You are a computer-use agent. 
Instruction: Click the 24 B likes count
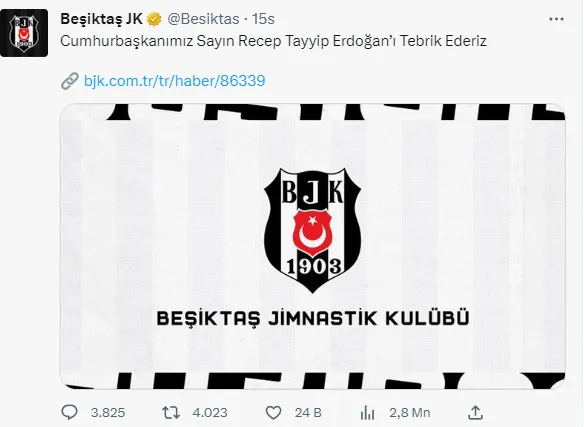tap(308, 413)
